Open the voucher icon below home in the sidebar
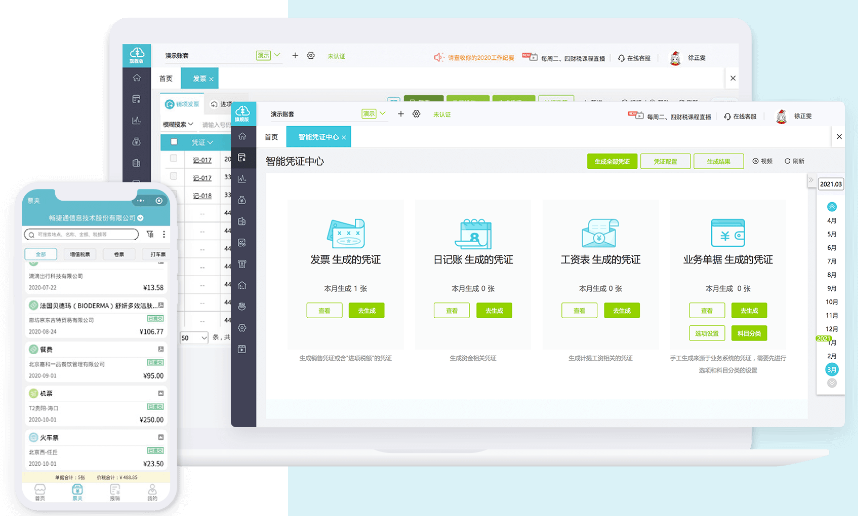This screenshot has height=516, width=858. tap(242, 158)
